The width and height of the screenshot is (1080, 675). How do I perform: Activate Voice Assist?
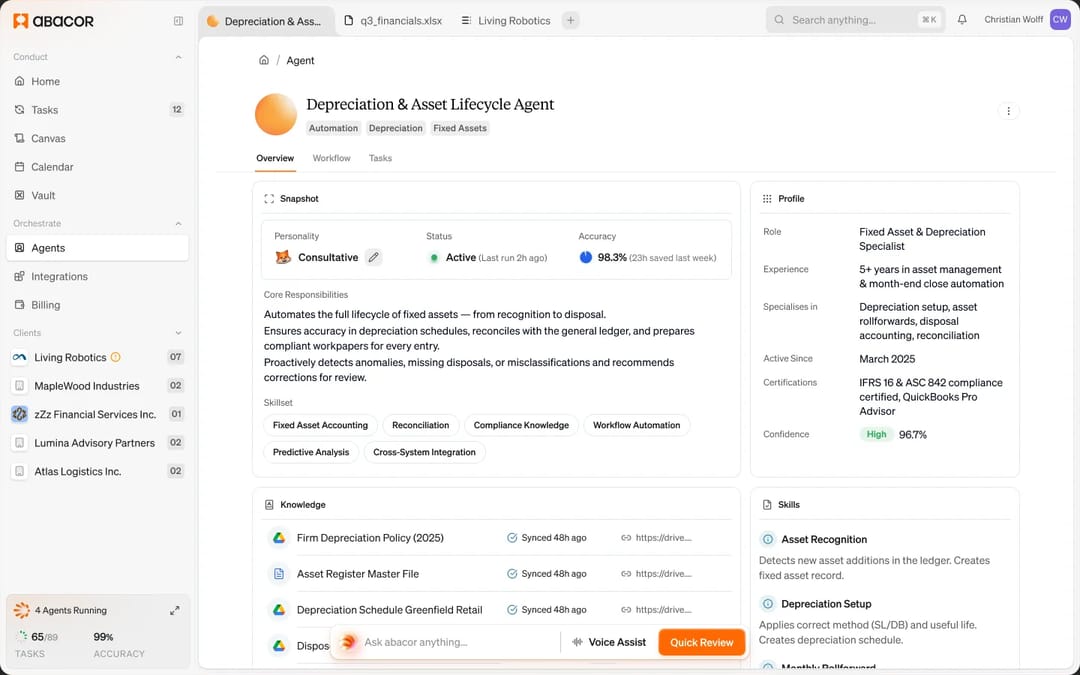[x=609, y=643]
